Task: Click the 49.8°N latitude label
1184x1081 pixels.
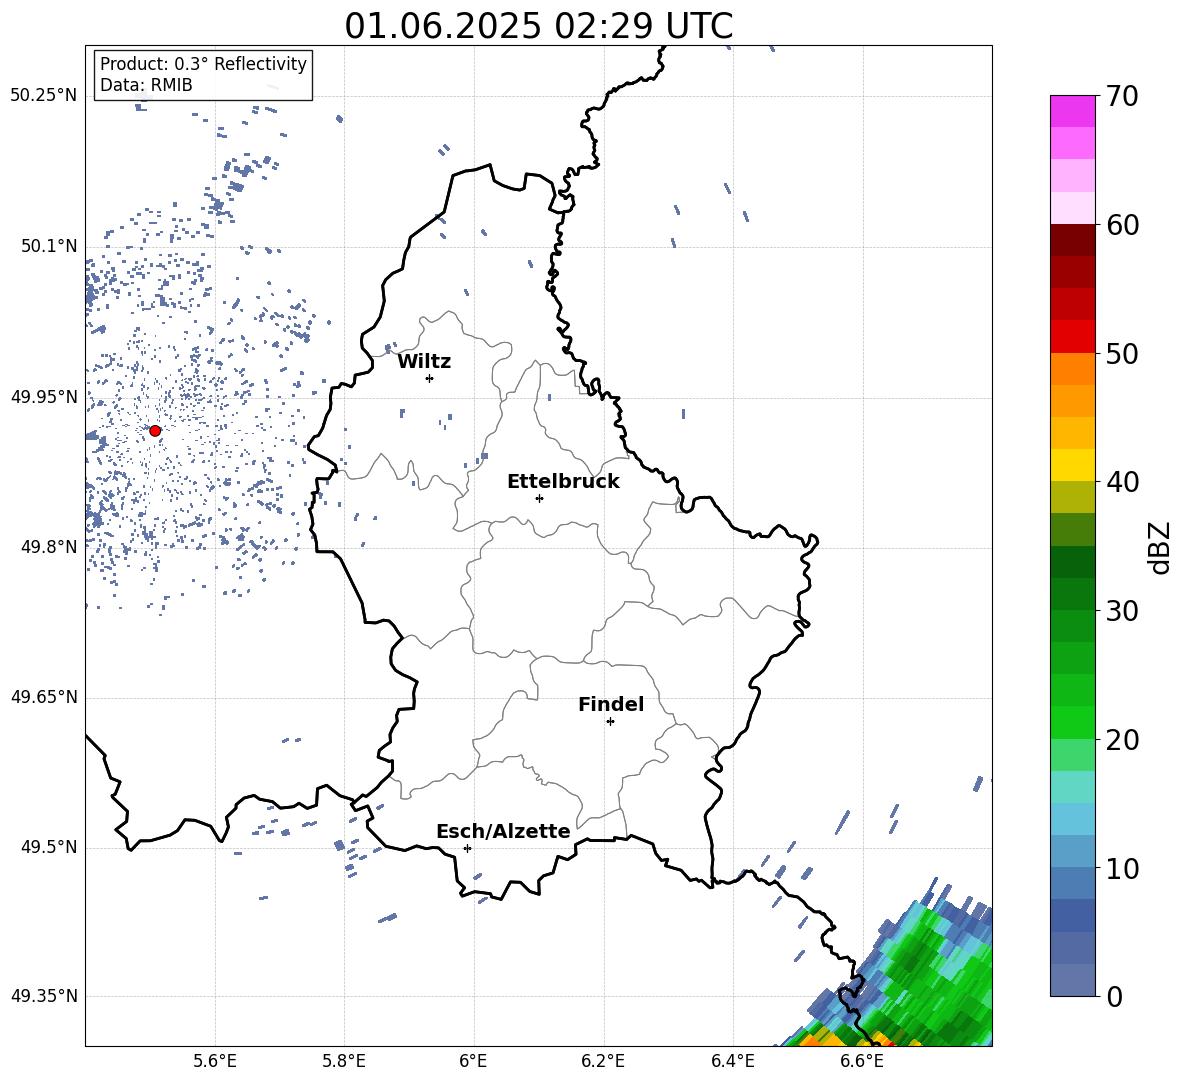Action: (x=49, y=547)
